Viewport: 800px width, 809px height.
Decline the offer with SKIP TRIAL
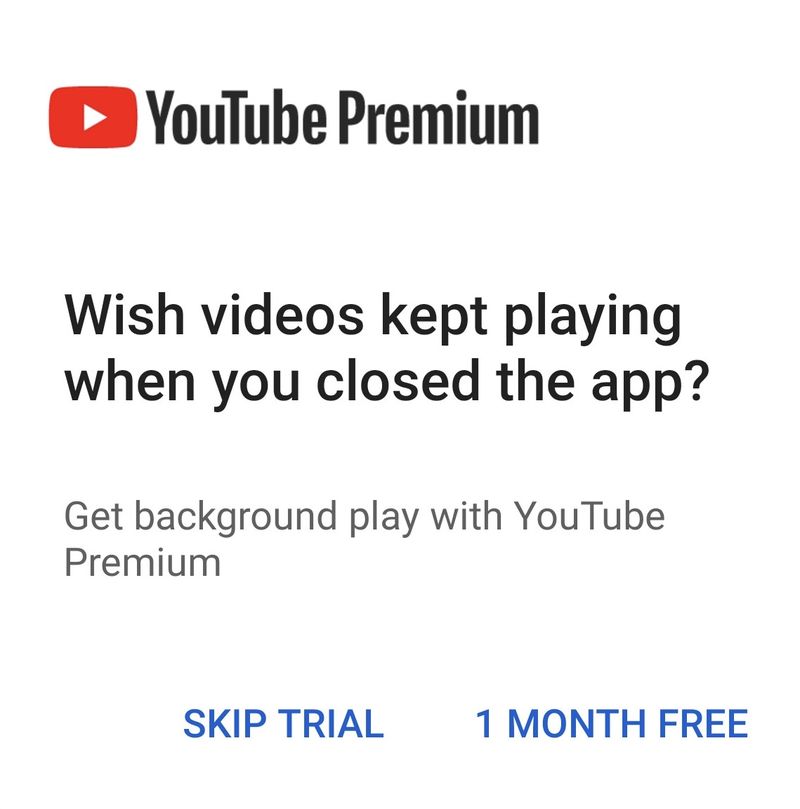point(284,724)
